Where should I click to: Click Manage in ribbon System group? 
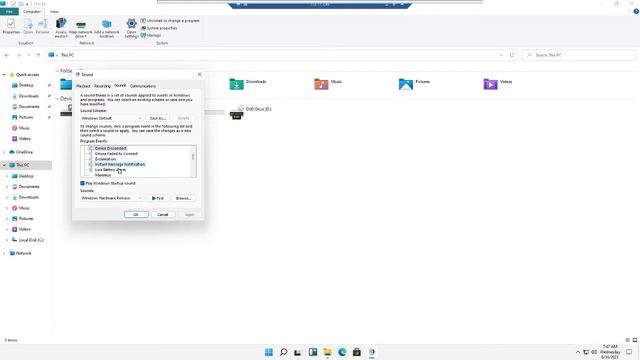tap(151, 35)
